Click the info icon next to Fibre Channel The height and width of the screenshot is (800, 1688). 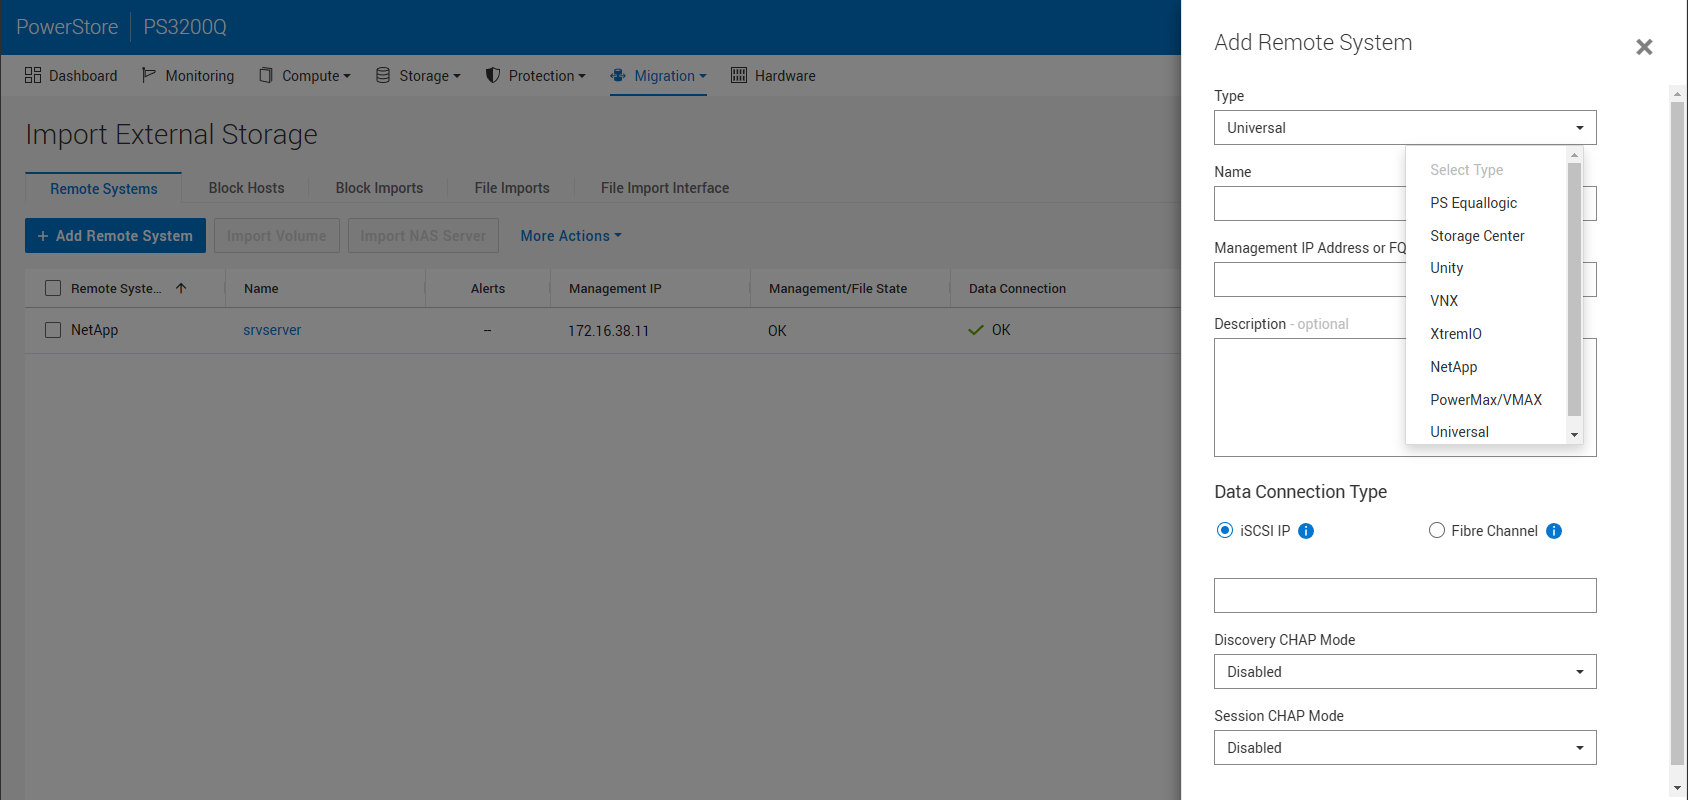coord(1554,531)
